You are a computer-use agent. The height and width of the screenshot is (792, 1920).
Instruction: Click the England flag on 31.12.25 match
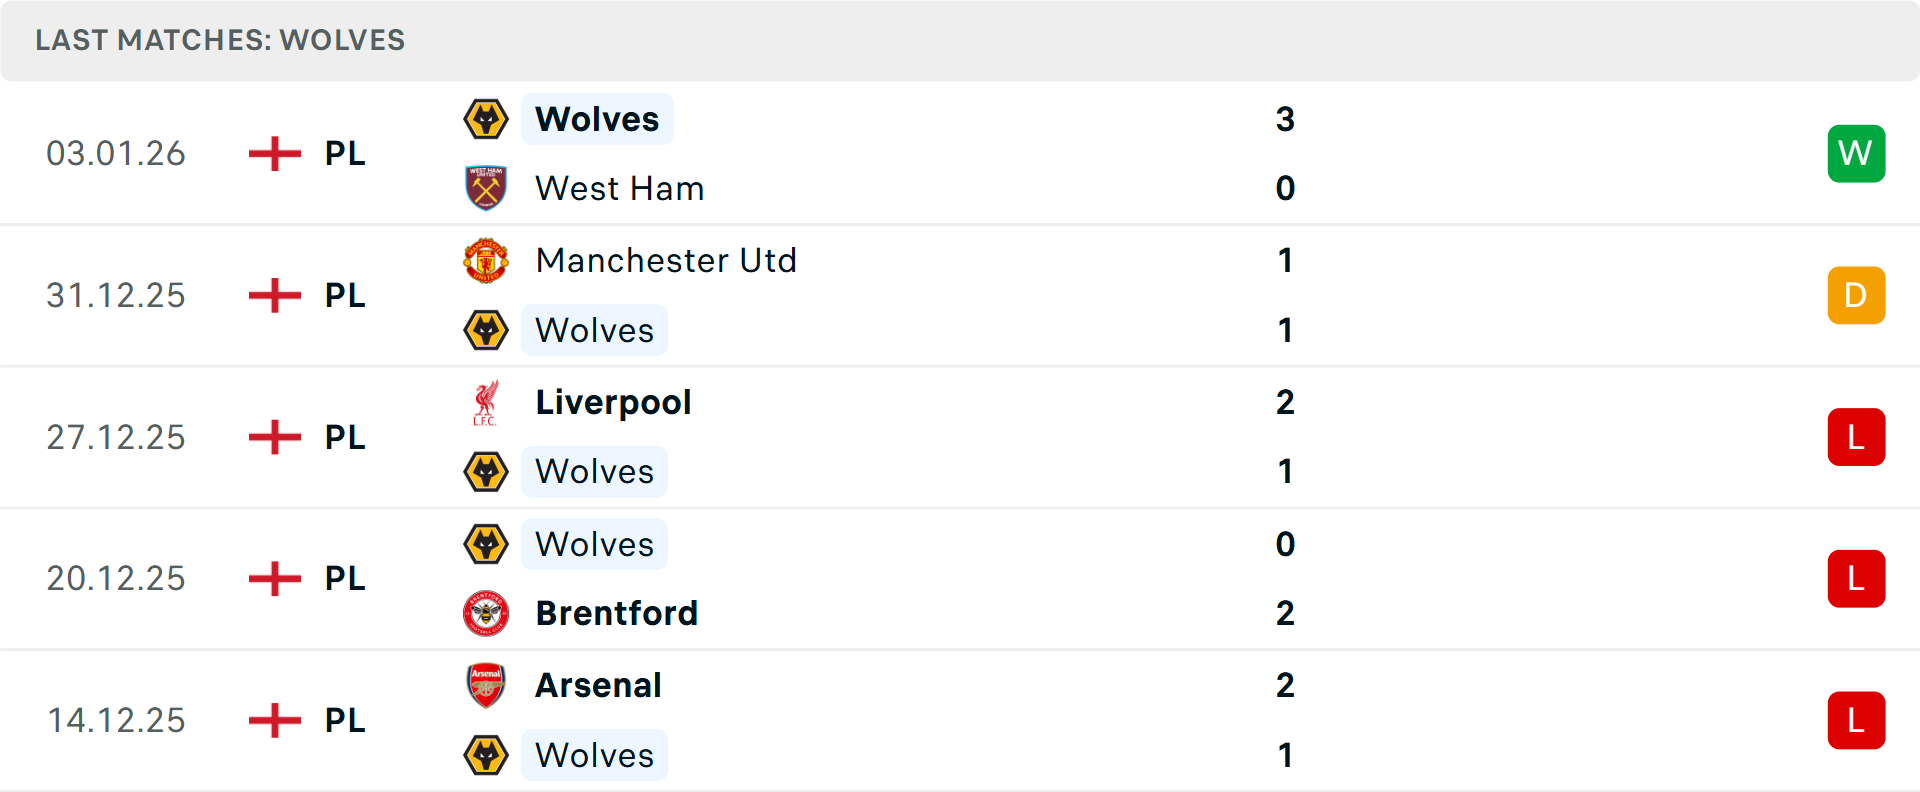[x=274, y=295]
